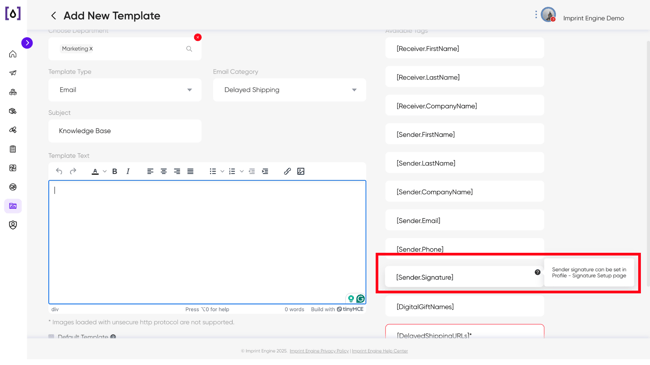Viewport: 650px width, 365px height.
Task: Open the Home icon in the sidebar
Action: point(13,54)
